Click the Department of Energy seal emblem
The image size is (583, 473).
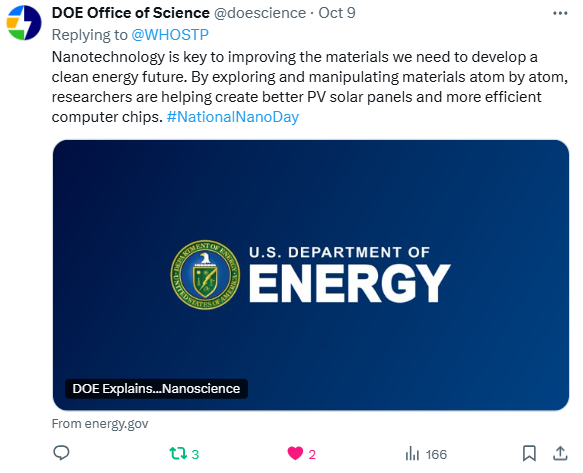(205, 274)
